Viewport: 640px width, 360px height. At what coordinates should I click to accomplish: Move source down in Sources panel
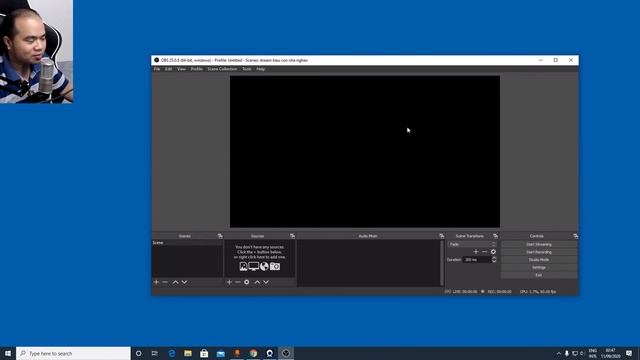point(266,282)
